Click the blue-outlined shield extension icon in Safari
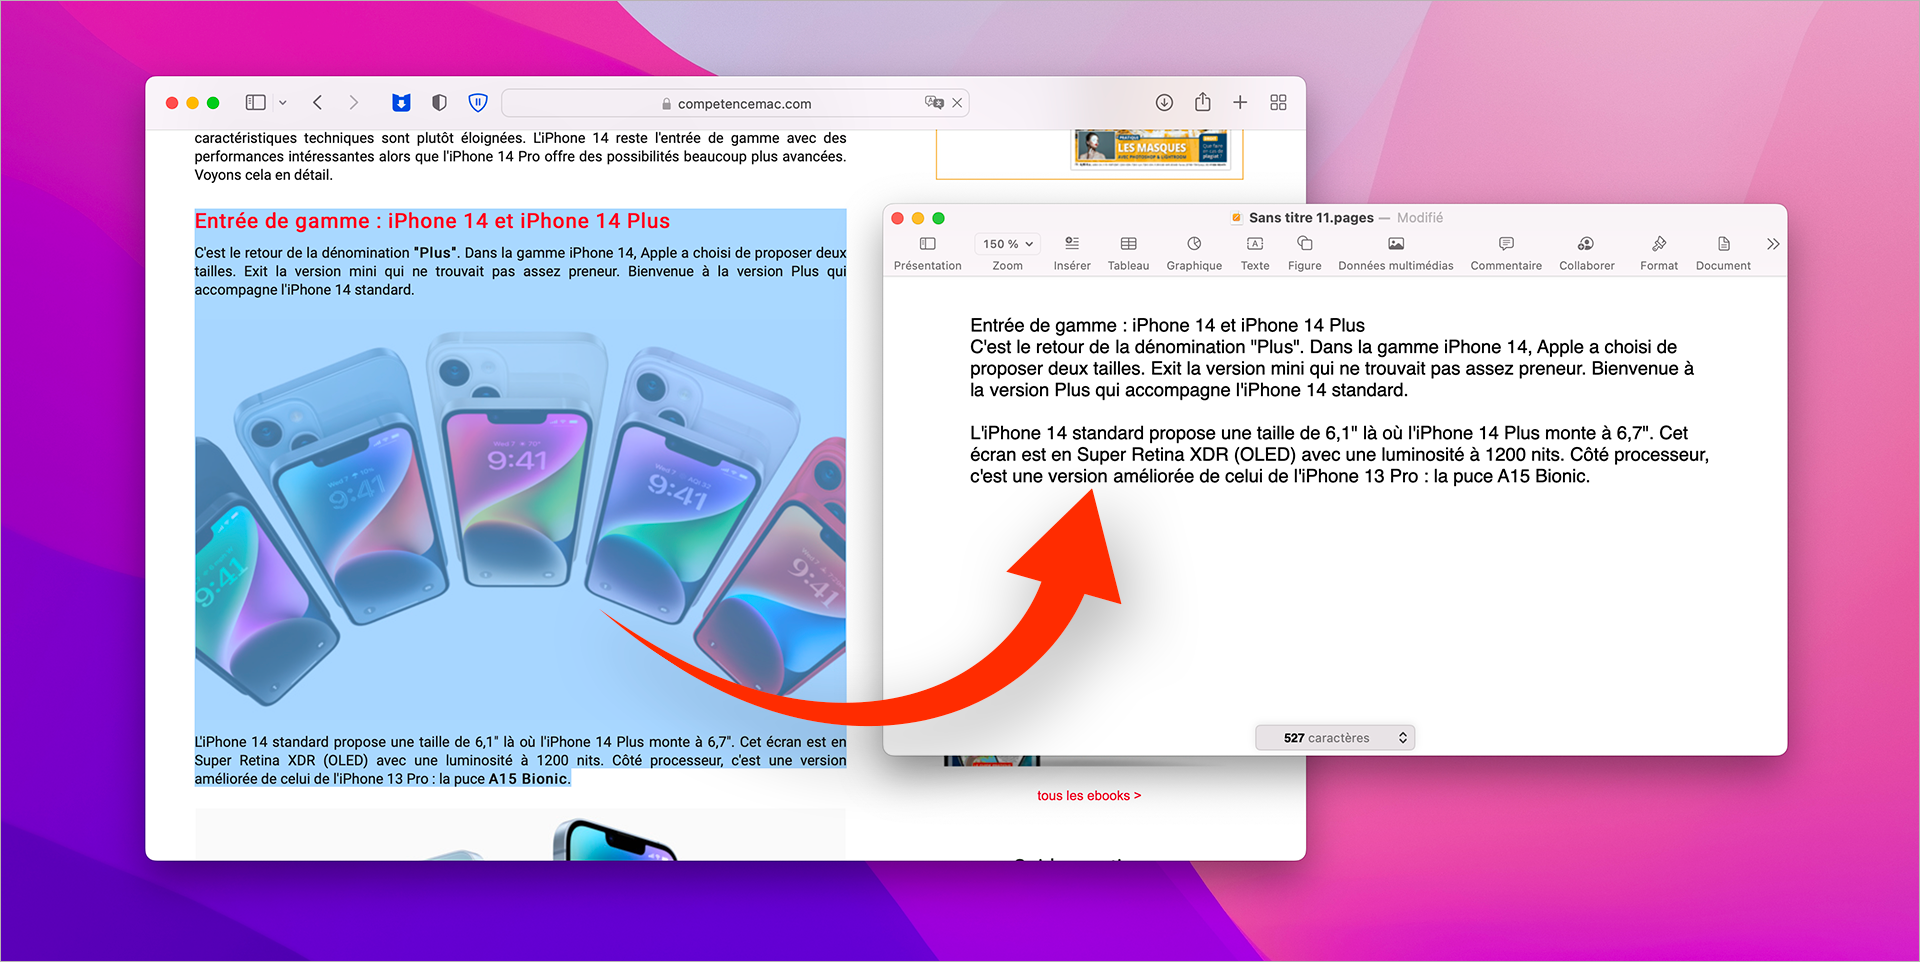The width and height of the screenshot is (1920, 962). coord(478,102)
